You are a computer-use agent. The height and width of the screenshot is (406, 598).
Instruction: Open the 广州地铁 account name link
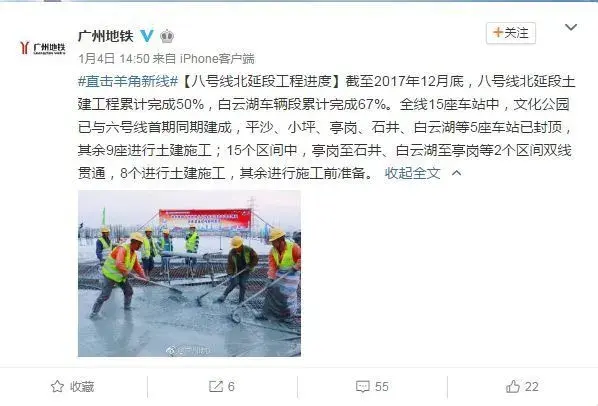tap(106, 36)
